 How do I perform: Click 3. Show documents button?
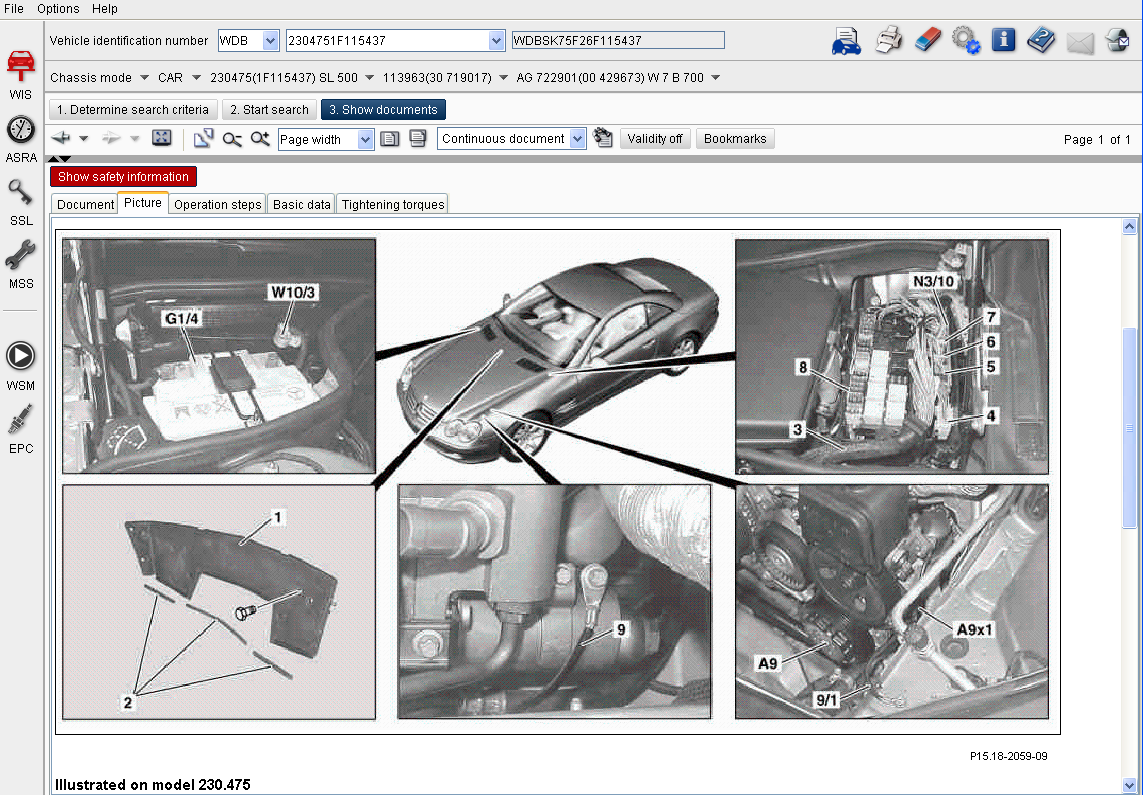383,109
